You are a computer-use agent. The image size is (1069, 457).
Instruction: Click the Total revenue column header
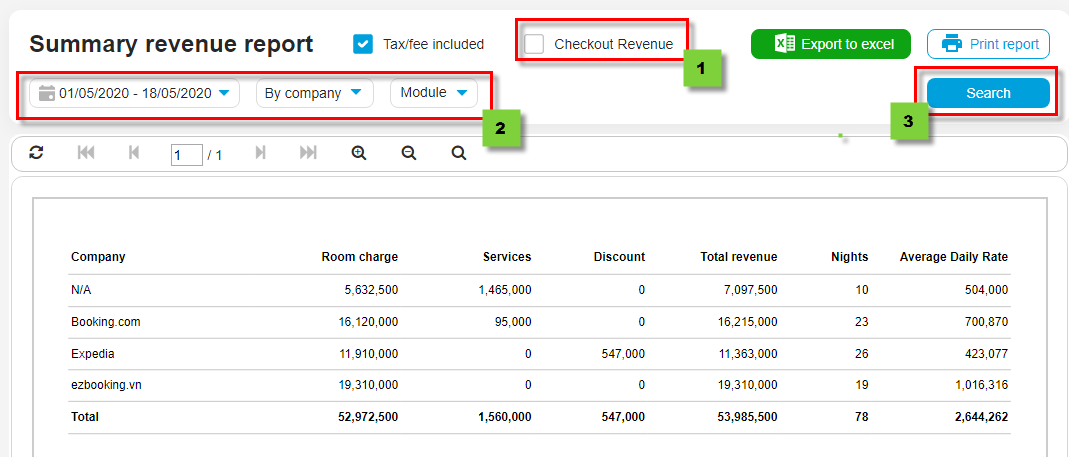(738, 257)
